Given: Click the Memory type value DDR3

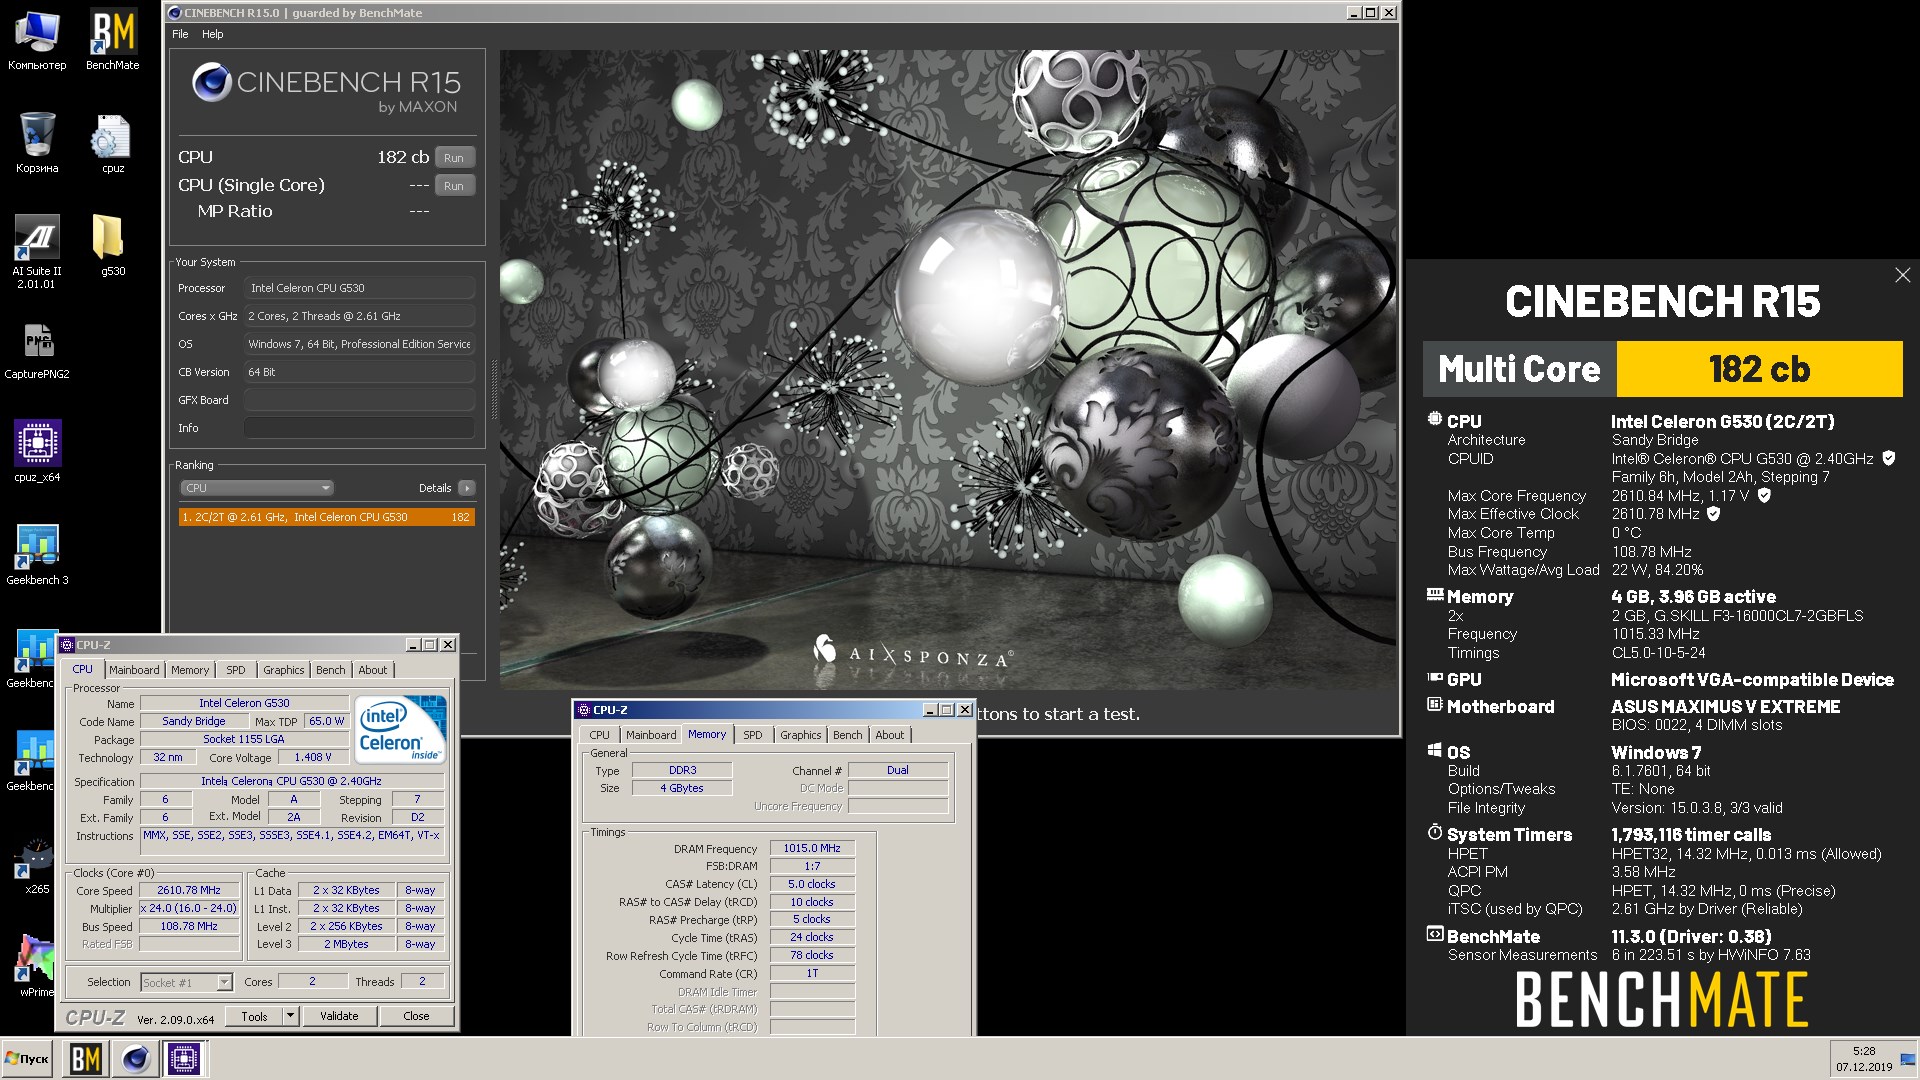Looking at the screenshot, I should [x=683, y=770].
